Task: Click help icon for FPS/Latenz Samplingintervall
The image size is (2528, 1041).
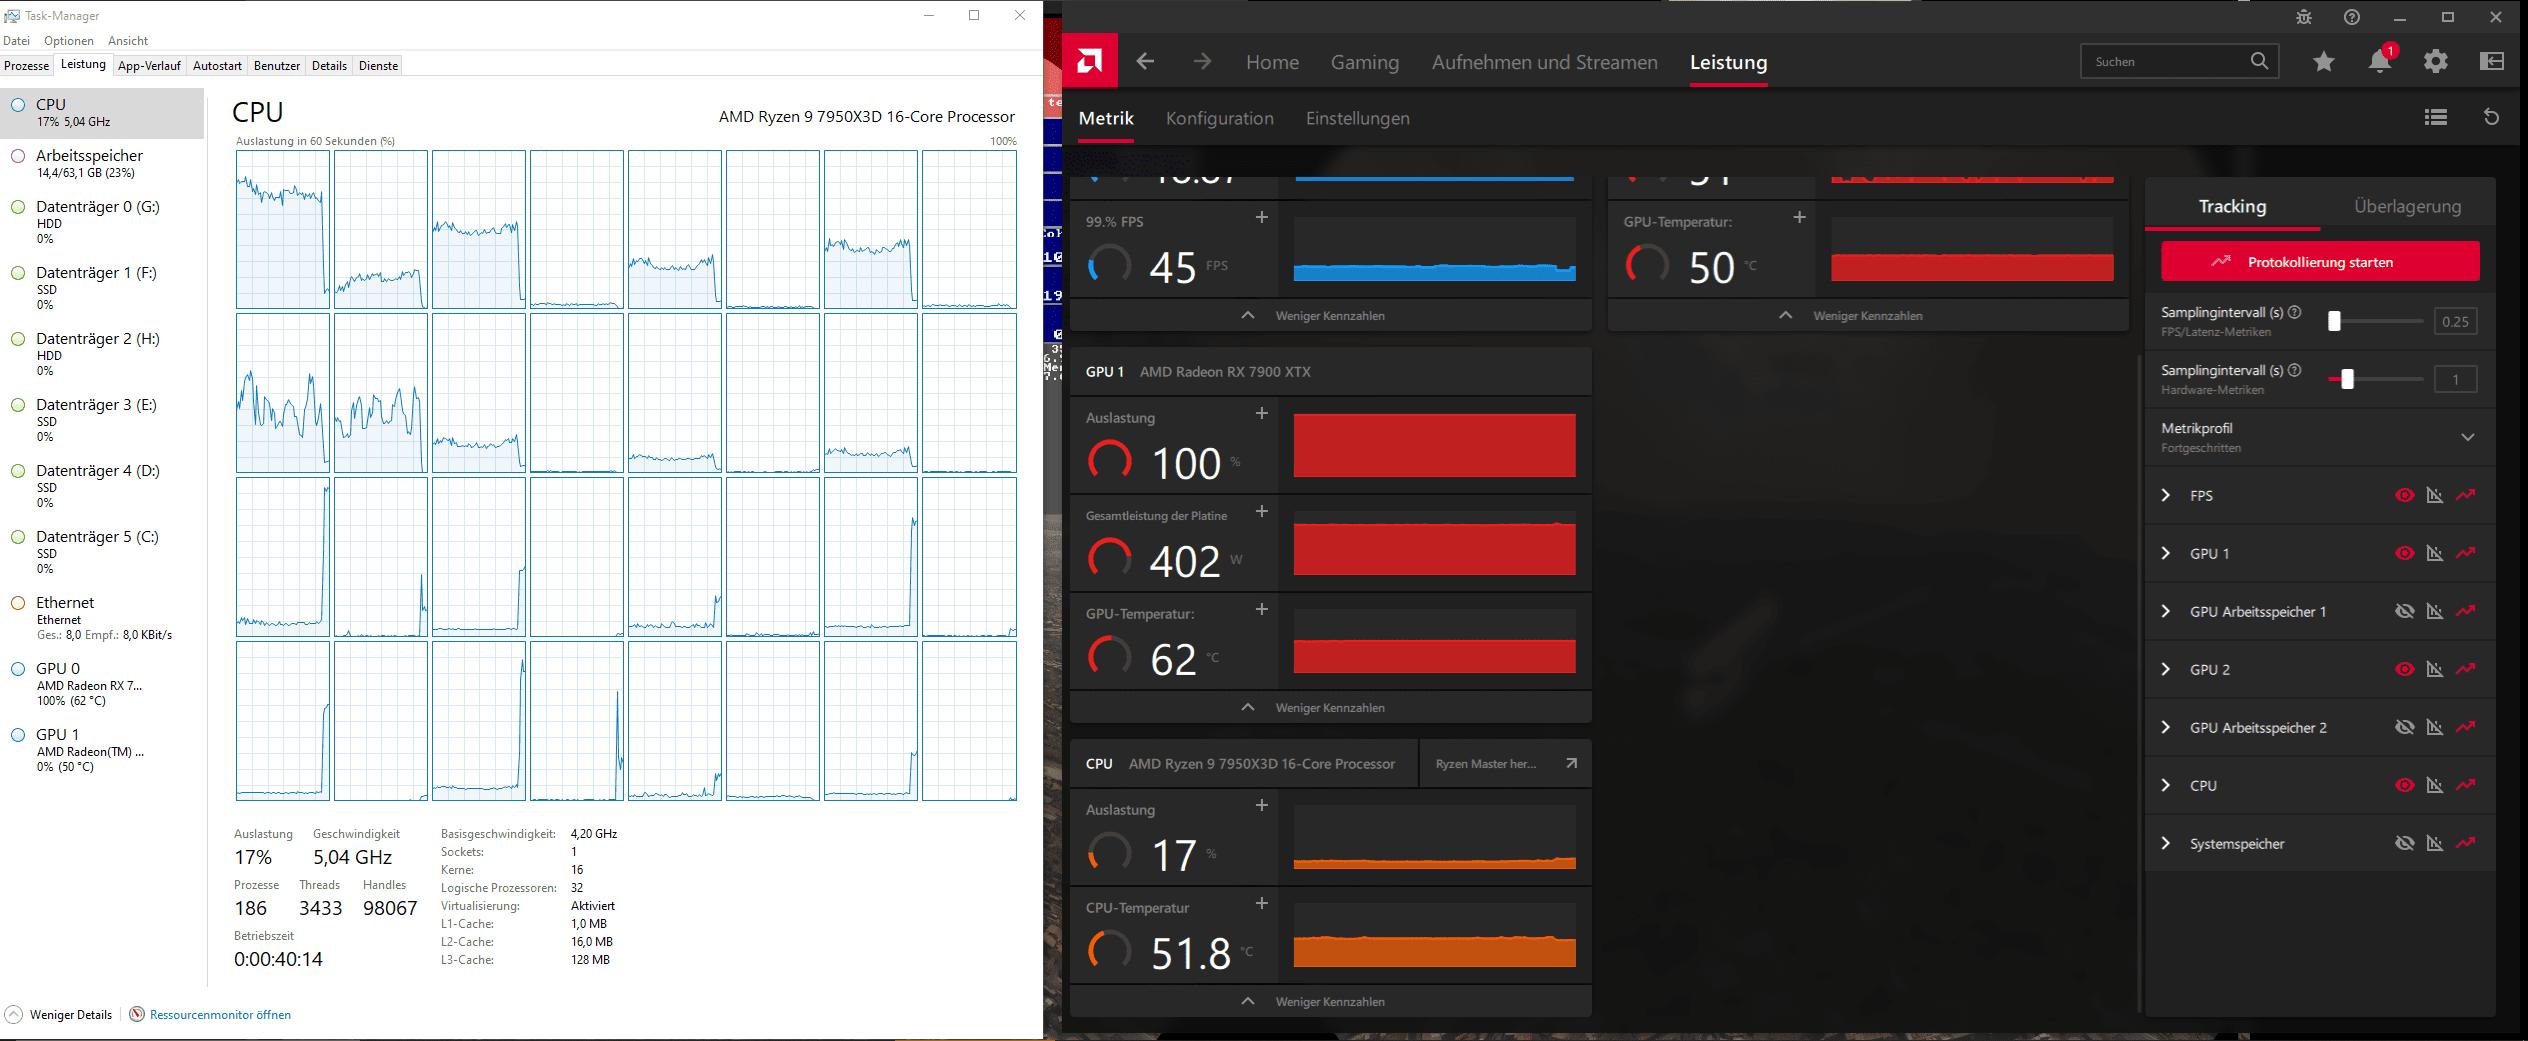Action: pos(2295,312)
